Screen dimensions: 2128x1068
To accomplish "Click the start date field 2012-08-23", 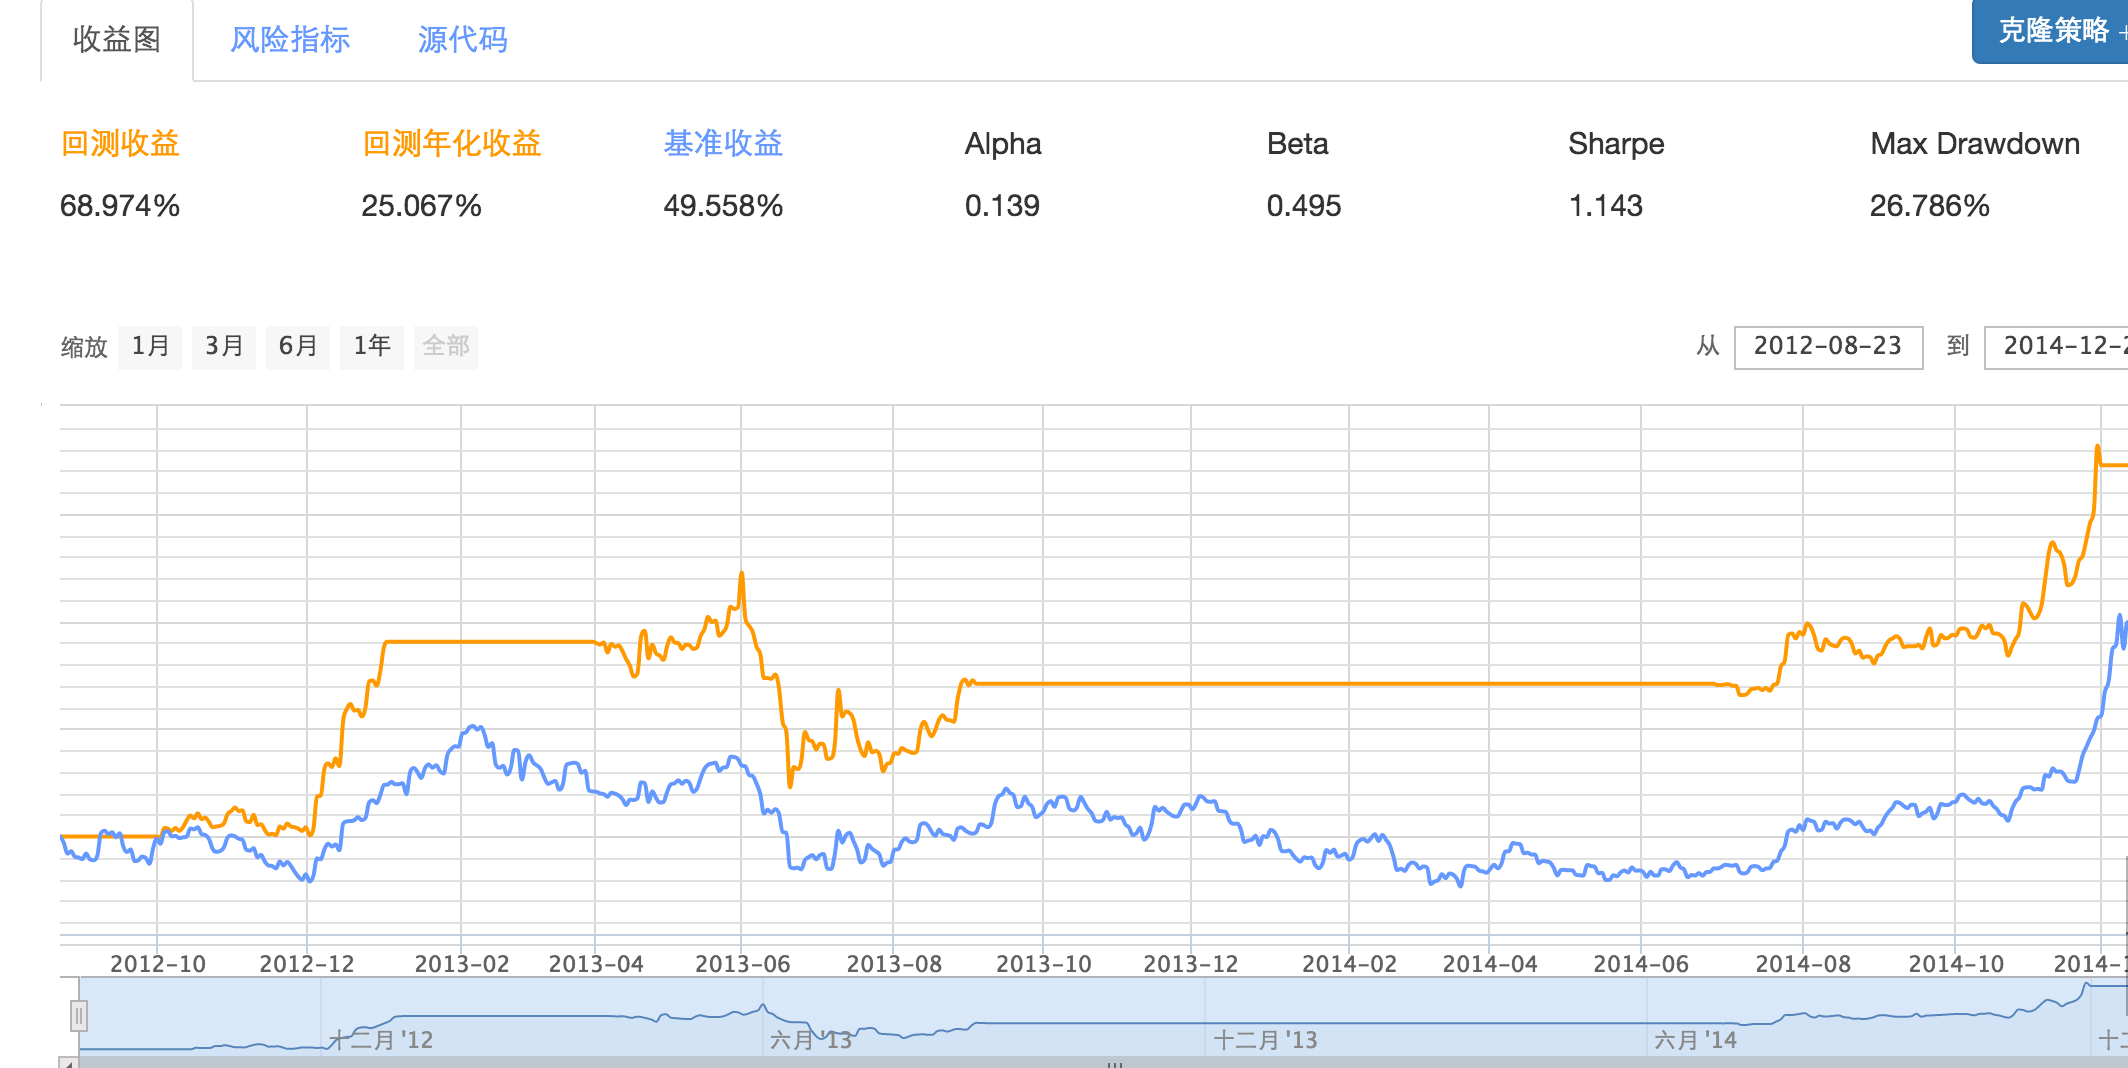I will pos(1827,347).
